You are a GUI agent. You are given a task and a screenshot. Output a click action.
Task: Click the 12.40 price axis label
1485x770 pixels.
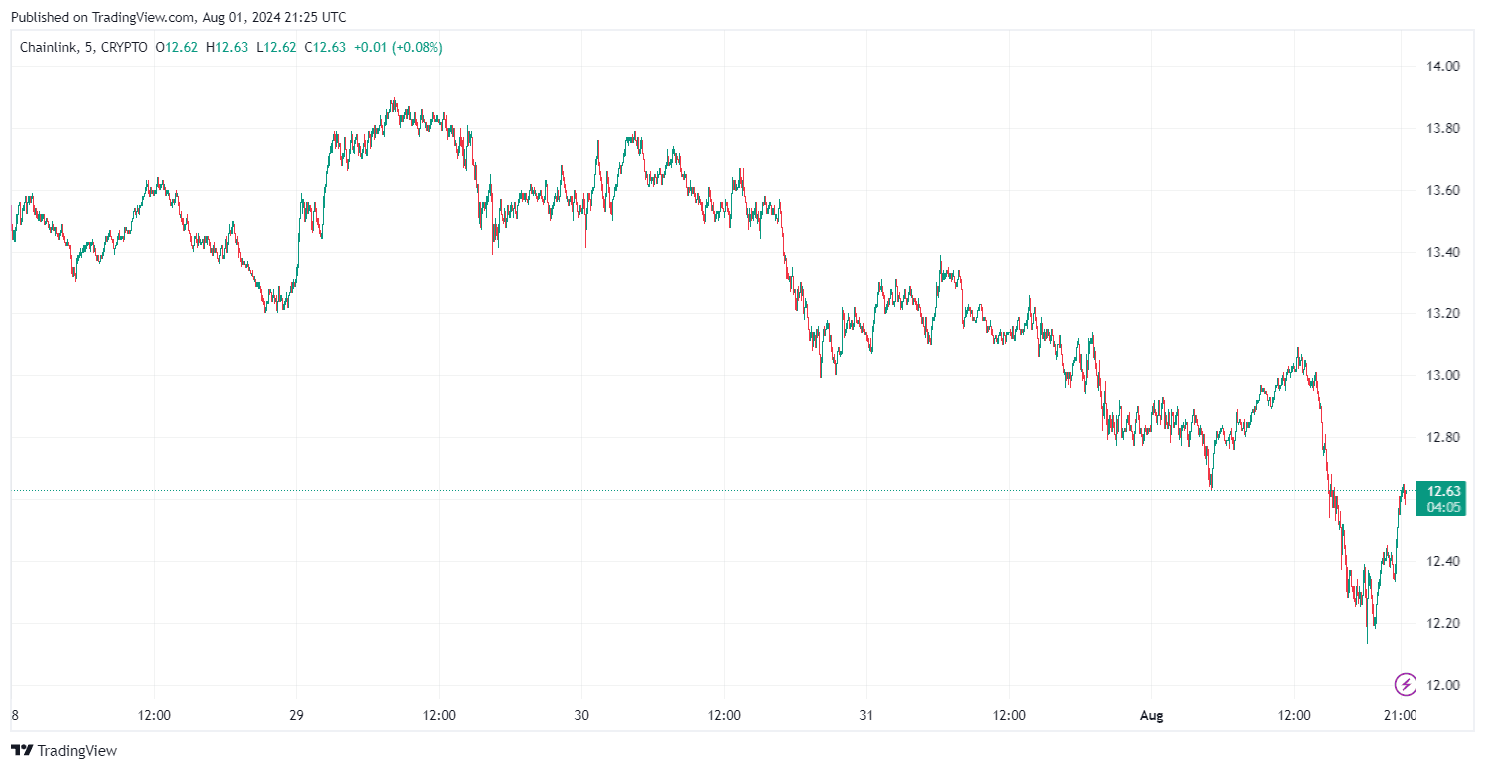pyautogui.click(x=1444, y=561)
